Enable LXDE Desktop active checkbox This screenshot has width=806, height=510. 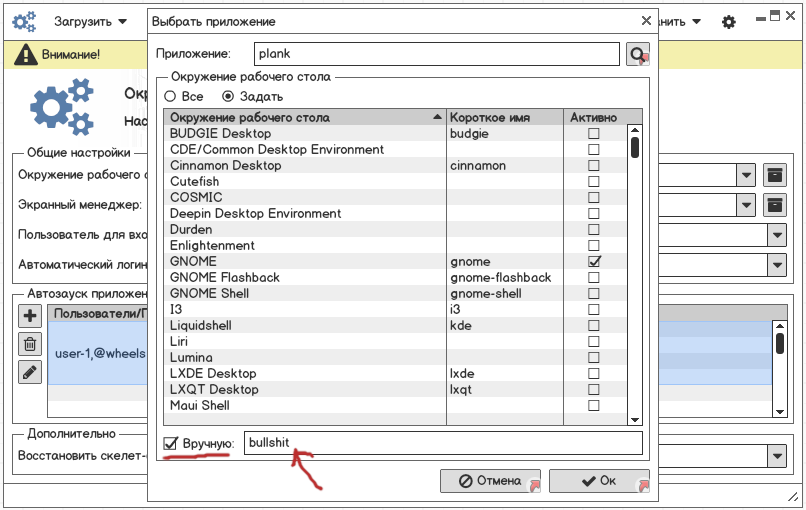(x=594, y=373)
